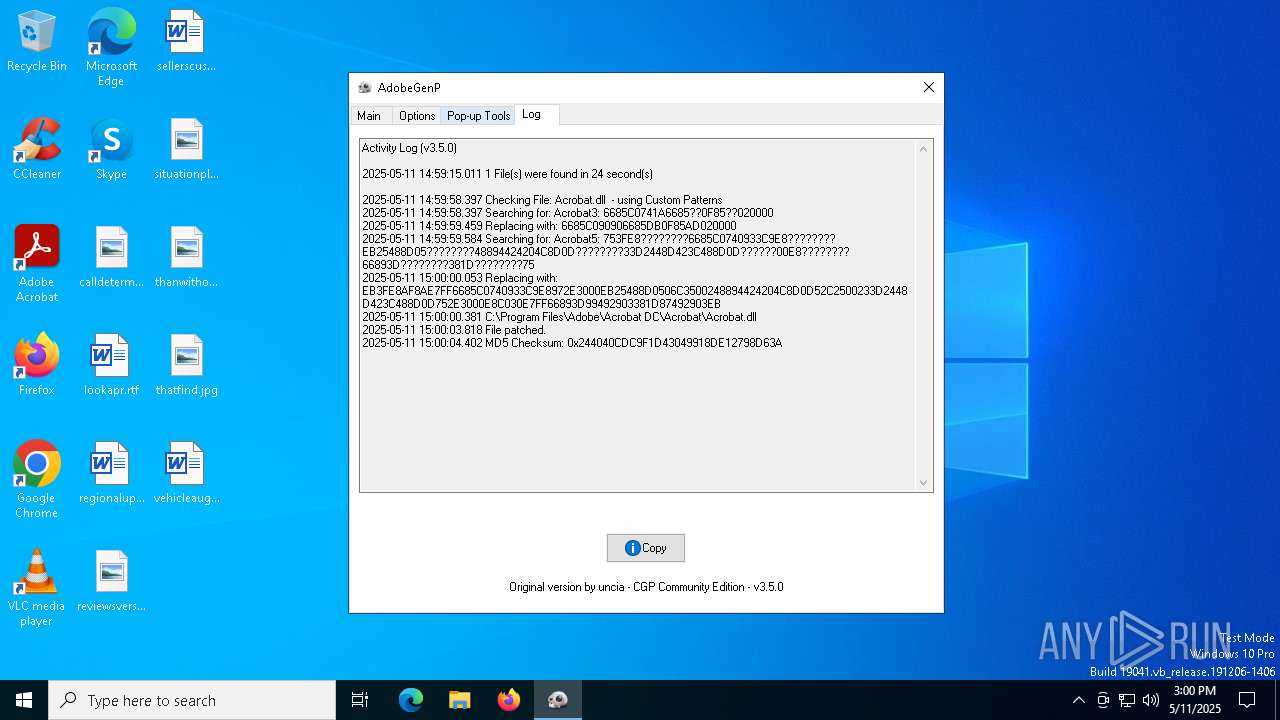1280x720 pixels.
Task: Show hidden system tray icons
Action: [x=1078, y=700]
